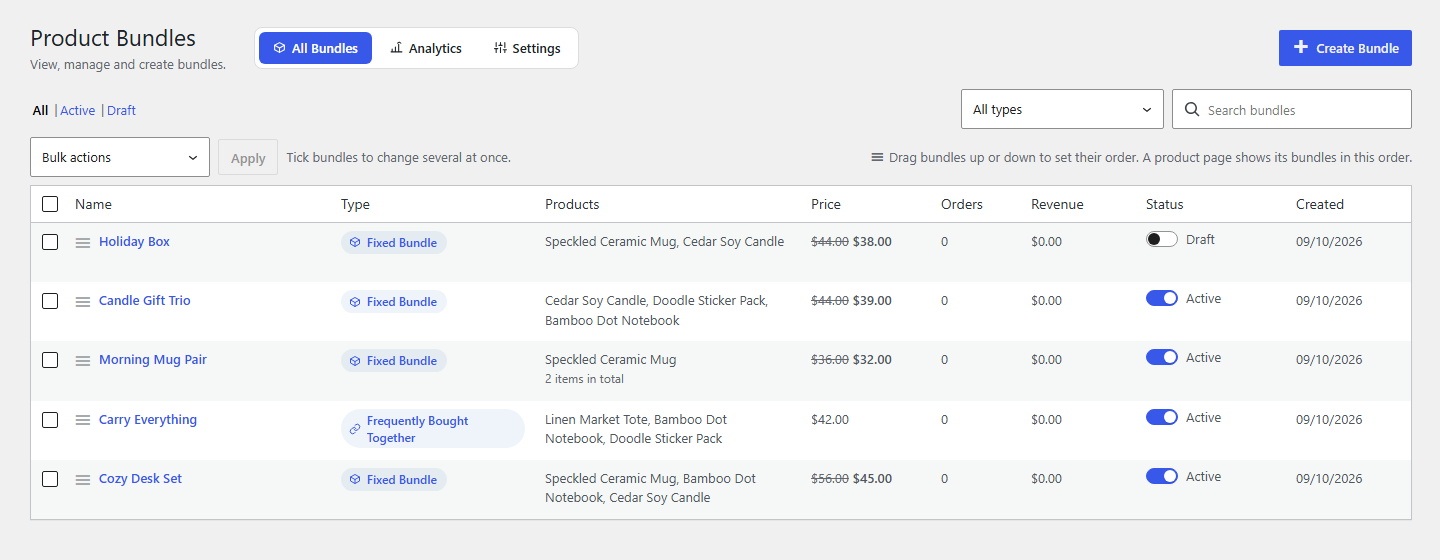Click the Status column header
This screenshot has width=1440, height=560.
(x=1165, y=204)
